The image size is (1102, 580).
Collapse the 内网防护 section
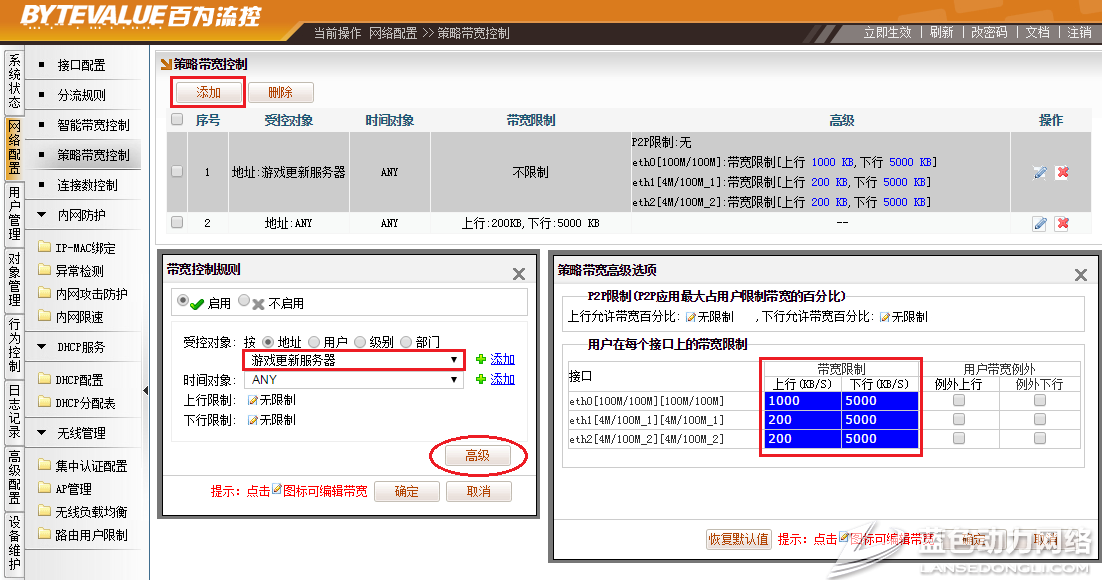pos(41,215)
